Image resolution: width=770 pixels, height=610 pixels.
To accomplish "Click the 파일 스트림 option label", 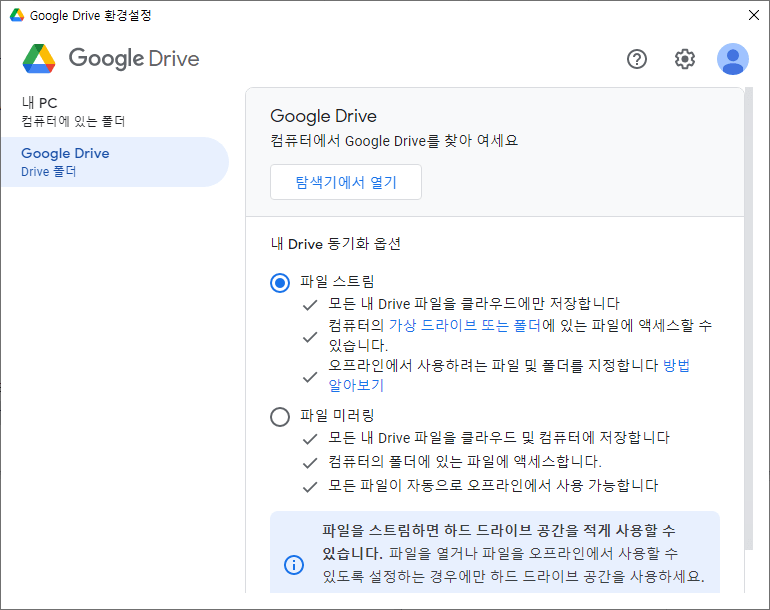I will pos(337,281).
